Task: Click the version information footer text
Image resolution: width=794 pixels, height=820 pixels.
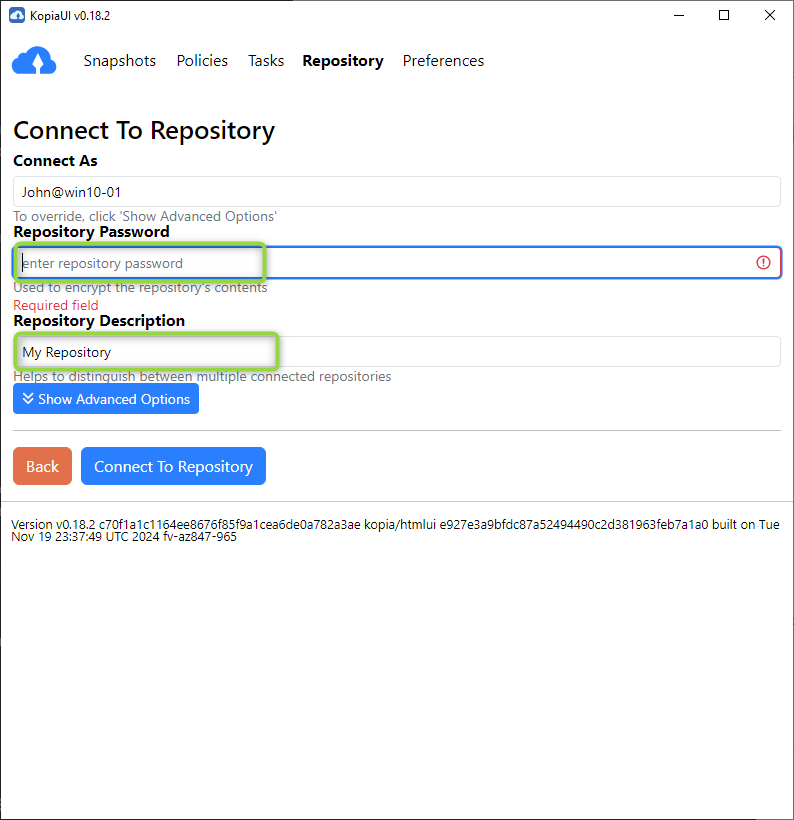Action: pyautogui.click(x=395, y=530)
